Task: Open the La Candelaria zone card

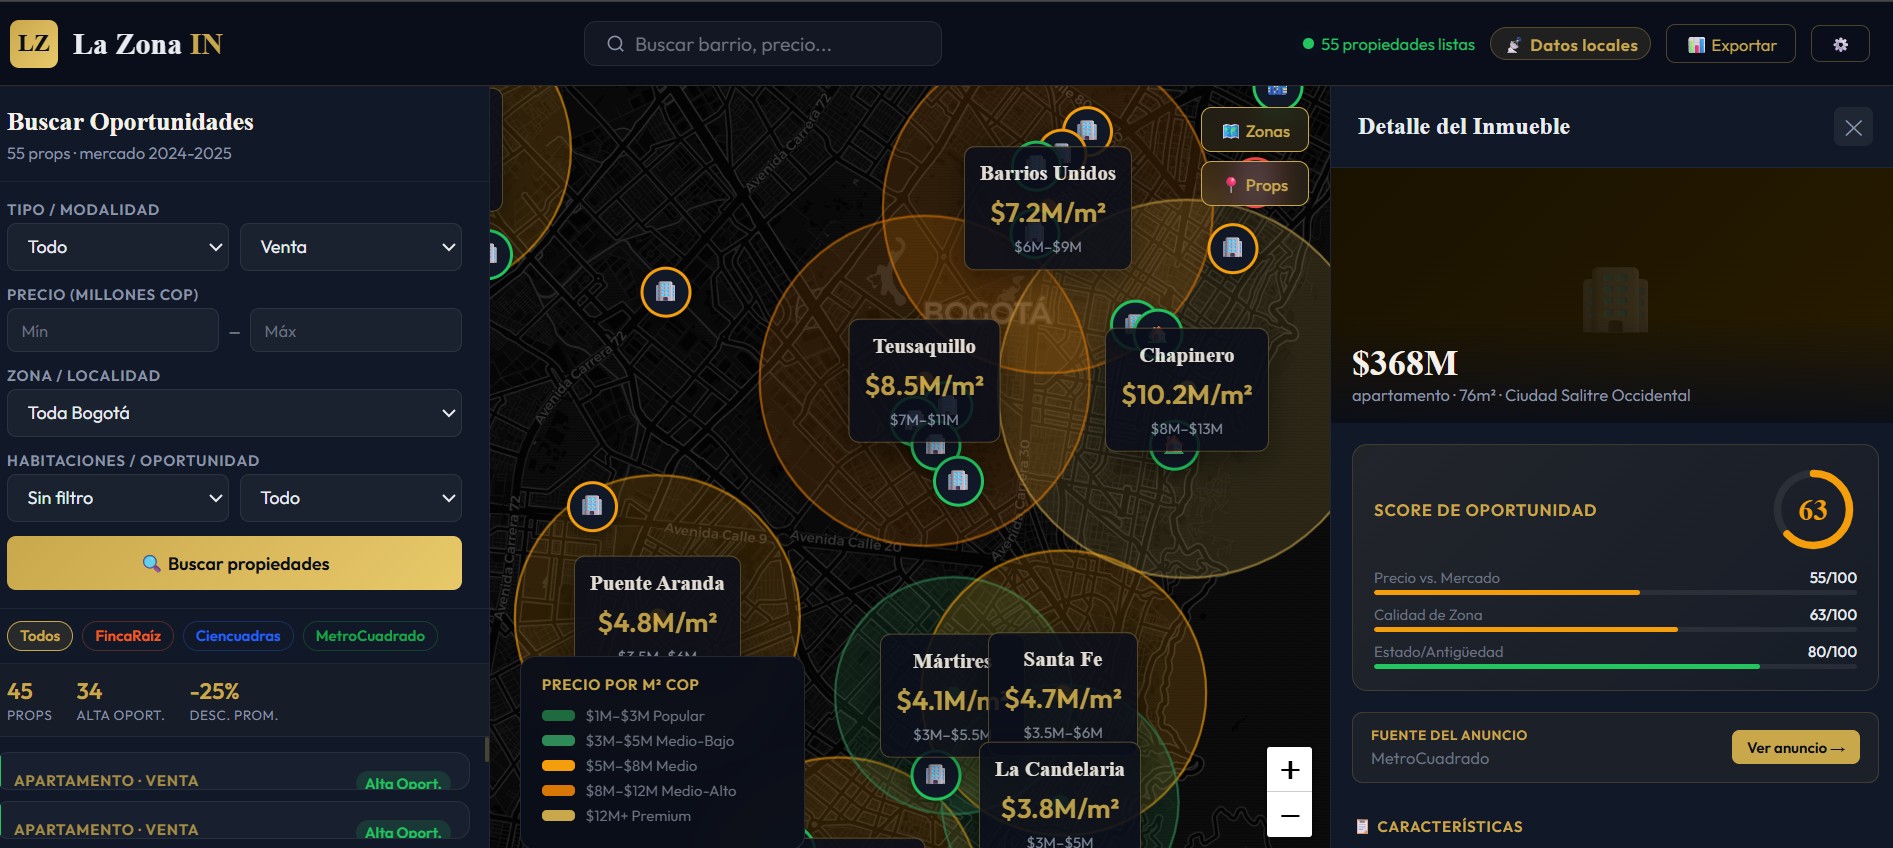Action: click(1060, 796)
